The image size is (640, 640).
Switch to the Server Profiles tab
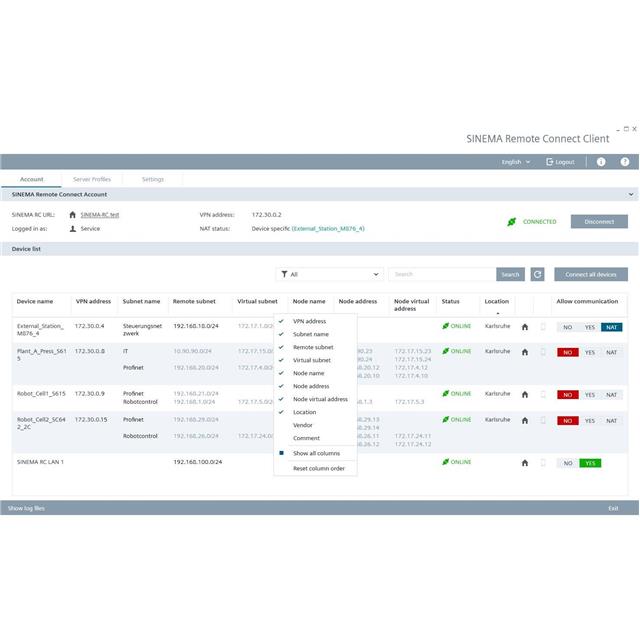pyautogui.click(x=92, y=179)
